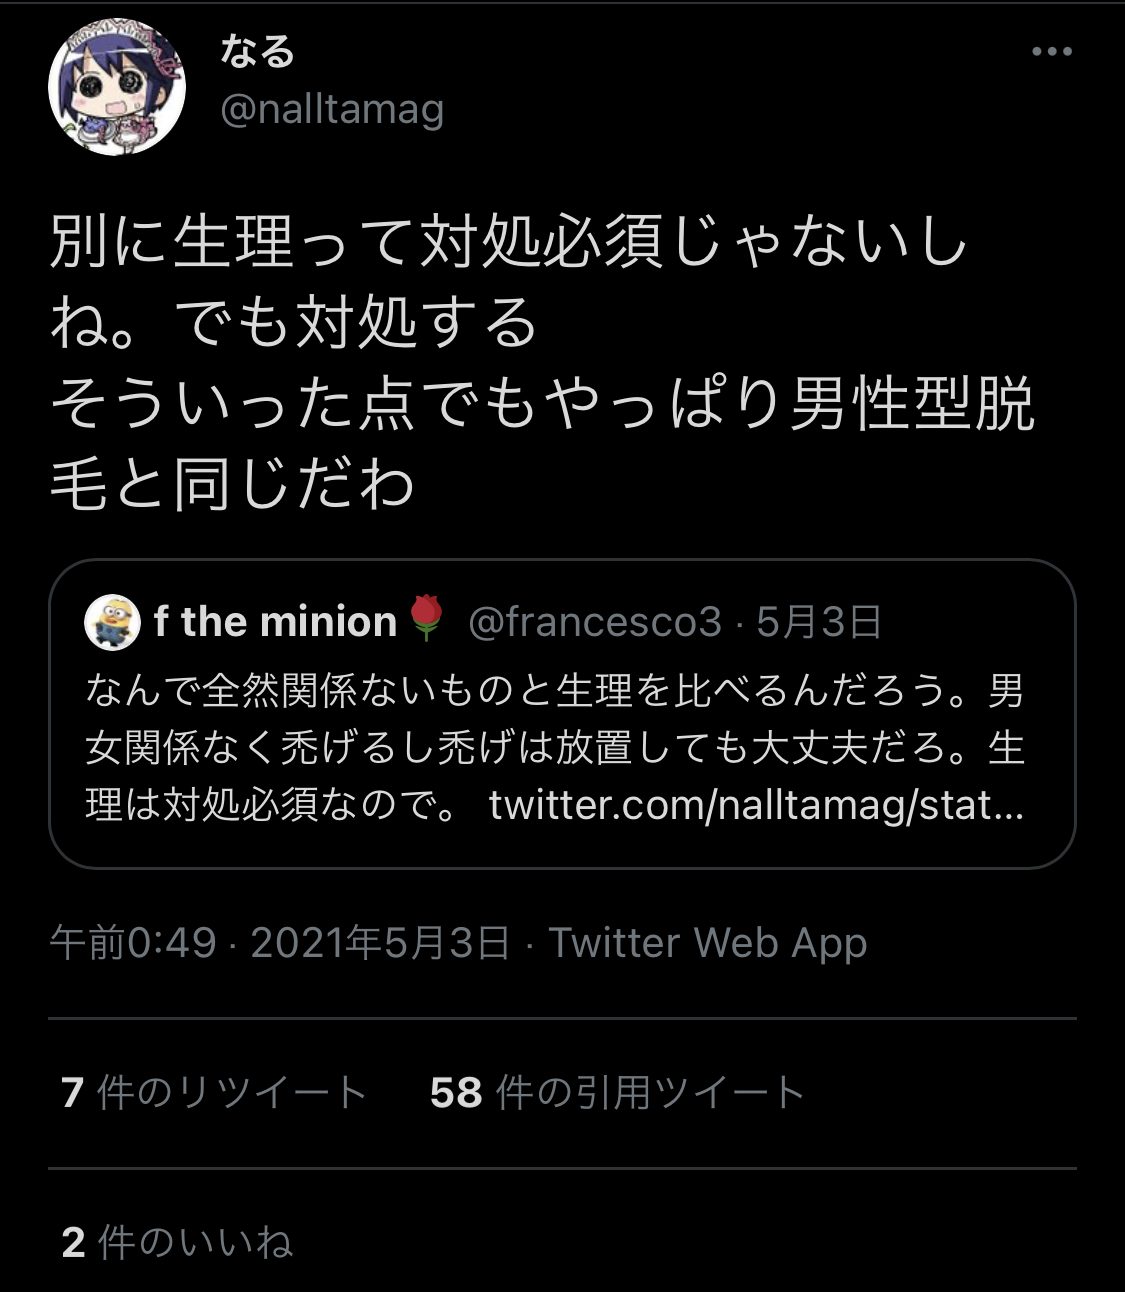Viewport: 1125px width, 1292px height.
Task: Click the minion avatar in quoted tweet
Action: (112, 622)
